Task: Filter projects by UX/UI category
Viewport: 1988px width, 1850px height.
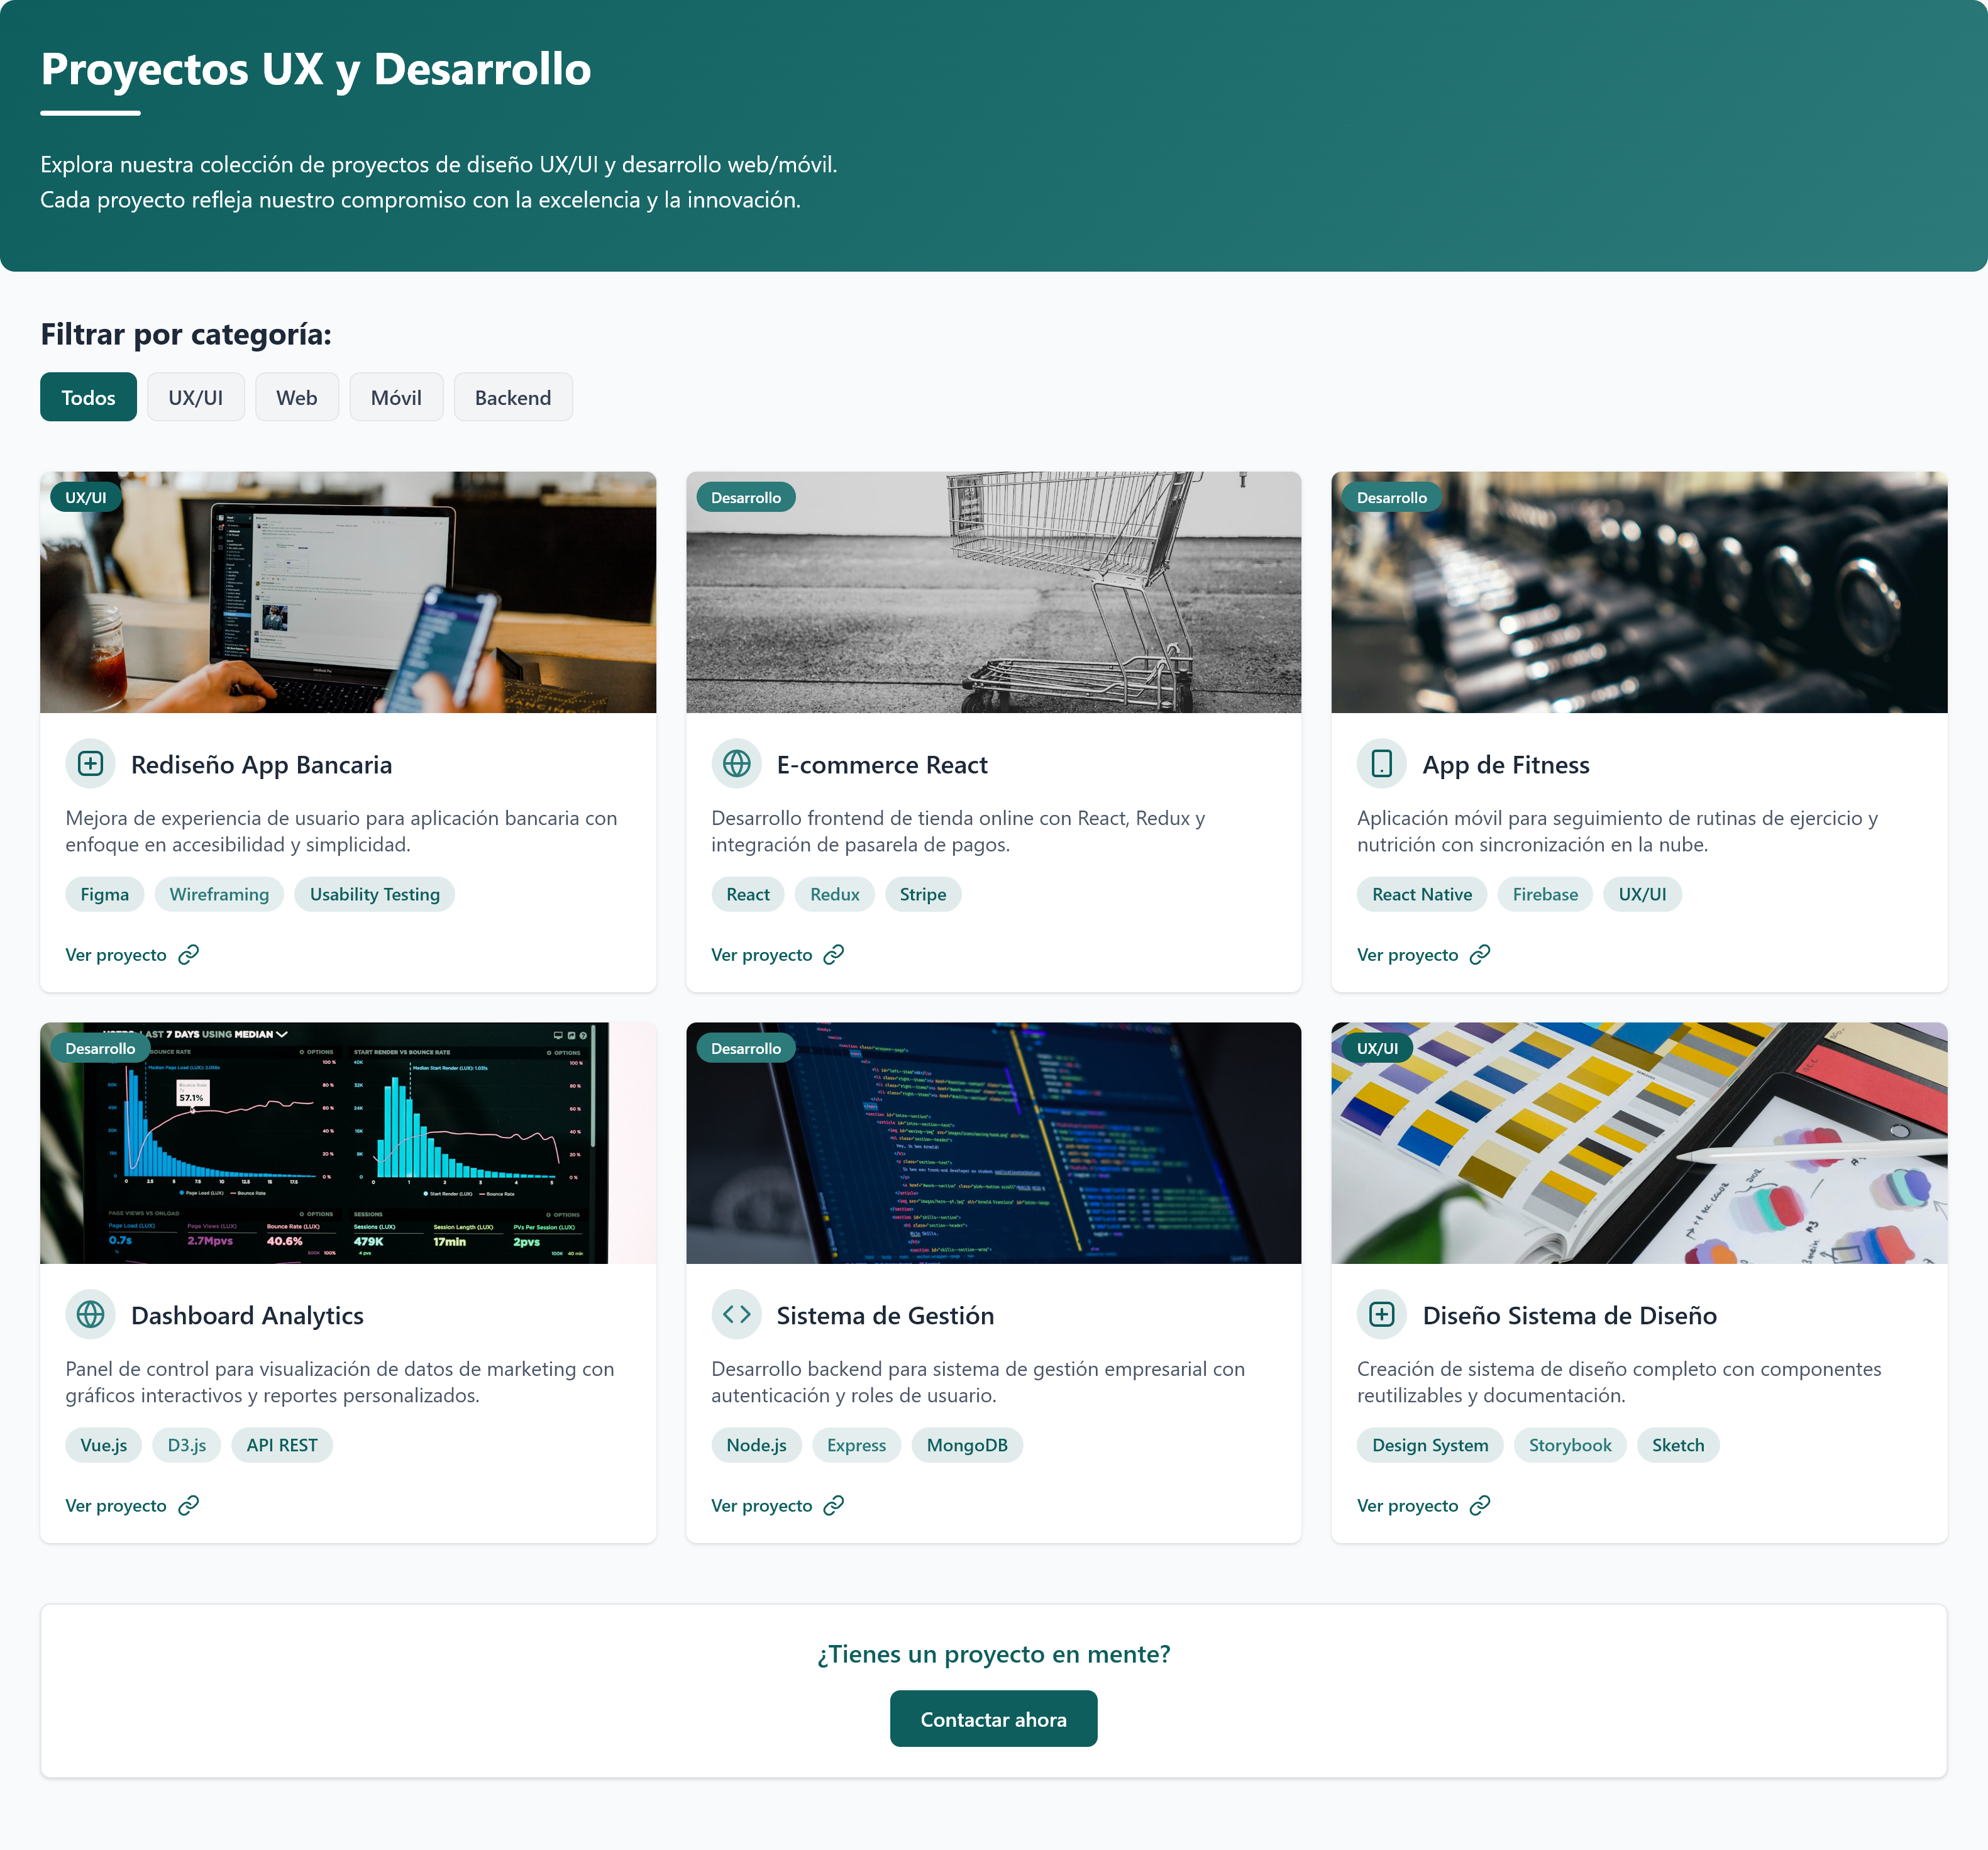Action: pyautogui.click(x=195, y=397)
